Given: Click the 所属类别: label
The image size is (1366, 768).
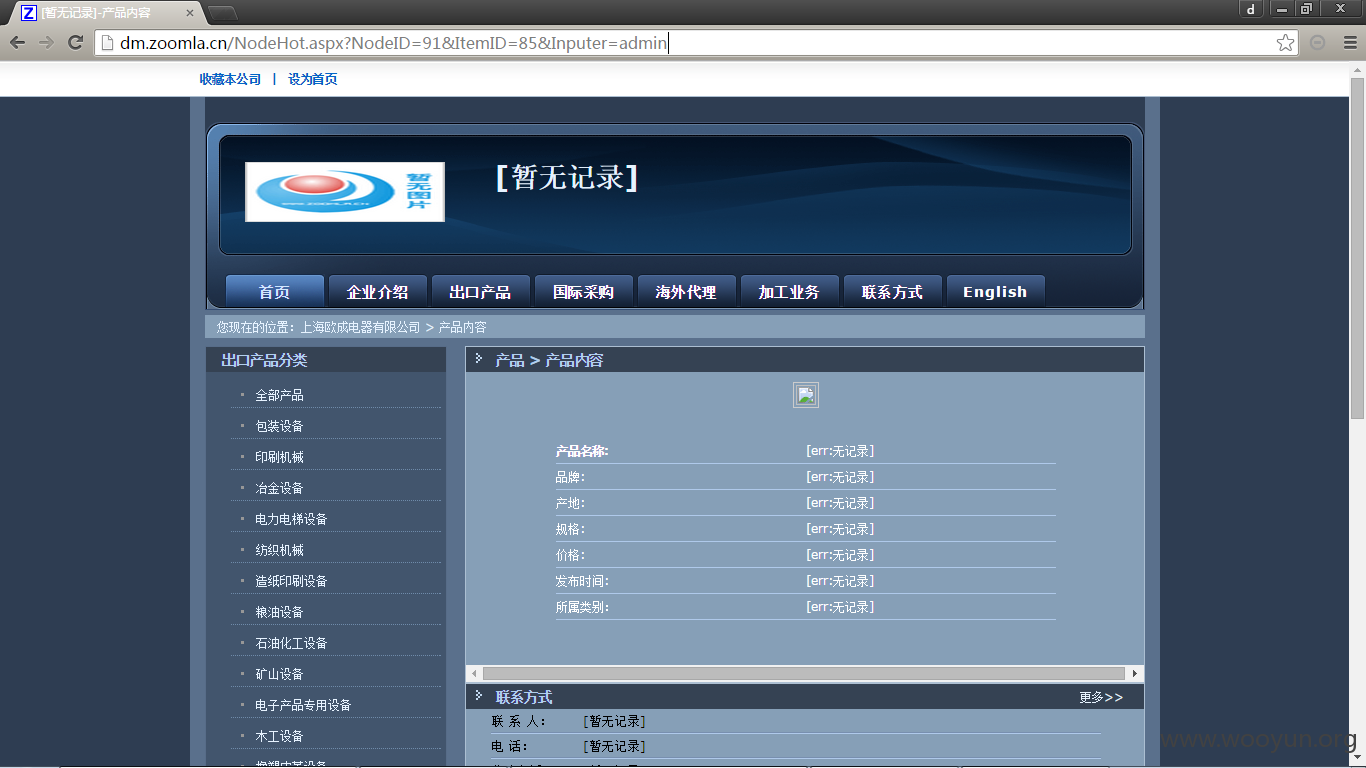Looking at the screenshot, I should tap(582, 607).
